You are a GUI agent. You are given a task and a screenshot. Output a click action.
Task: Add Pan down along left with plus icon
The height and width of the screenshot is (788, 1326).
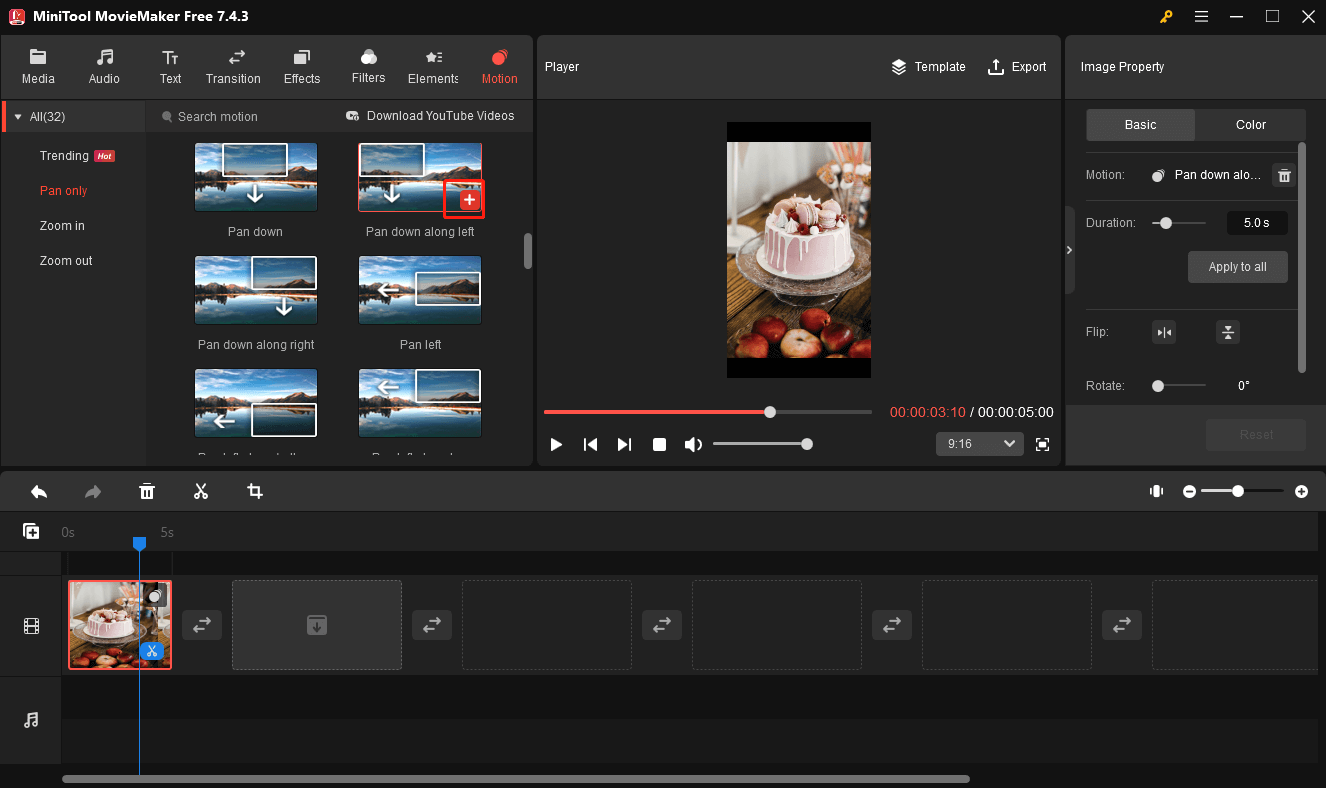pyautogui.click(x=469, y=200)
